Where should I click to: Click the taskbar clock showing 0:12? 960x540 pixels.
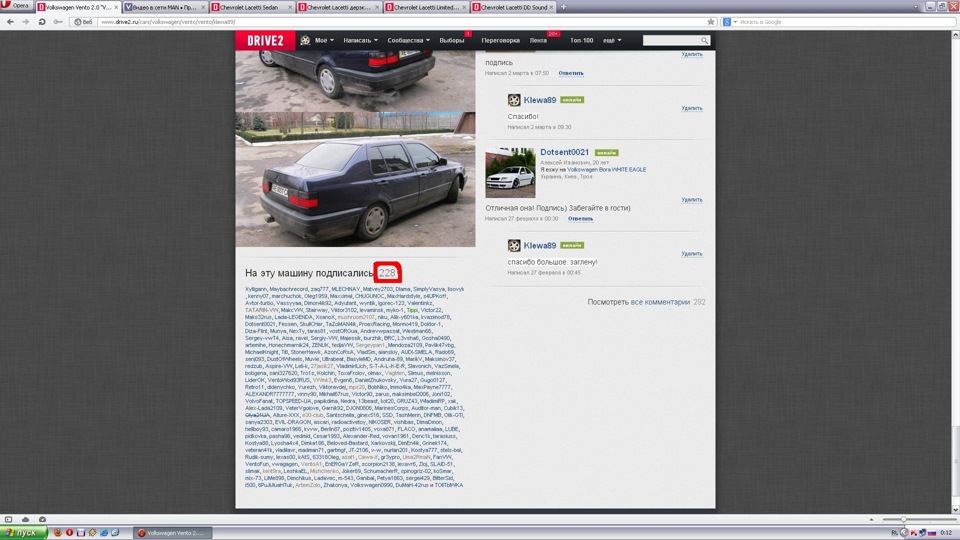946,533
